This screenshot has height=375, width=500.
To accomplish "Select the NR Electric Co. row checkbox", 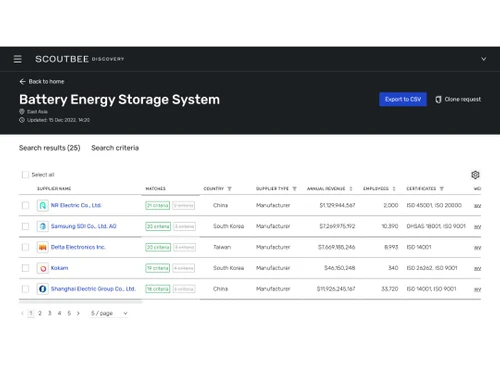I will pos(25,205).
